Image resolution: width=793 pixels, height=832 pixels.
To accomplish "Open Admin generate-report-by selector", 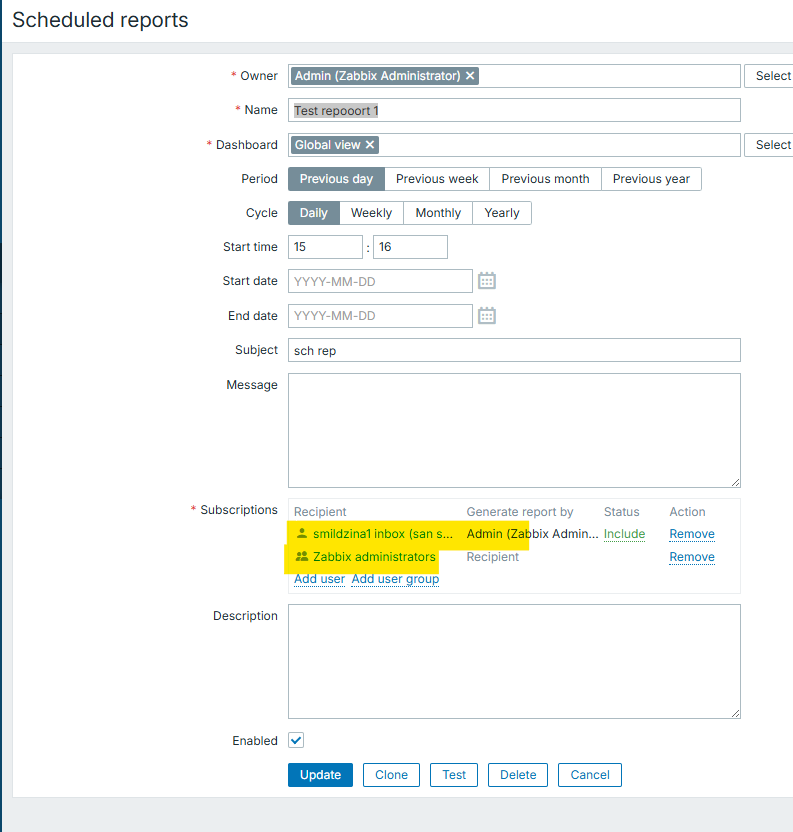I will pyautogui.click(x=532, y=534).
